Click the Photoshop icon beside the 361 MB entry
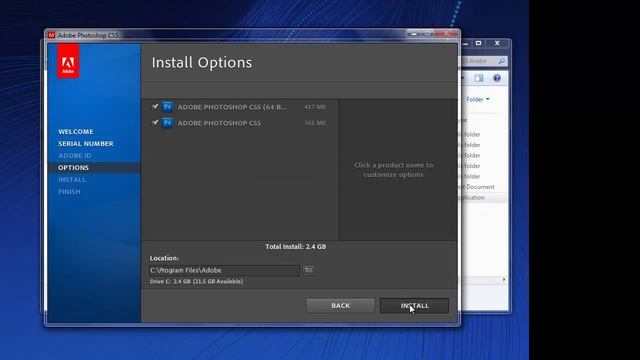 click(x=167, y=123)
